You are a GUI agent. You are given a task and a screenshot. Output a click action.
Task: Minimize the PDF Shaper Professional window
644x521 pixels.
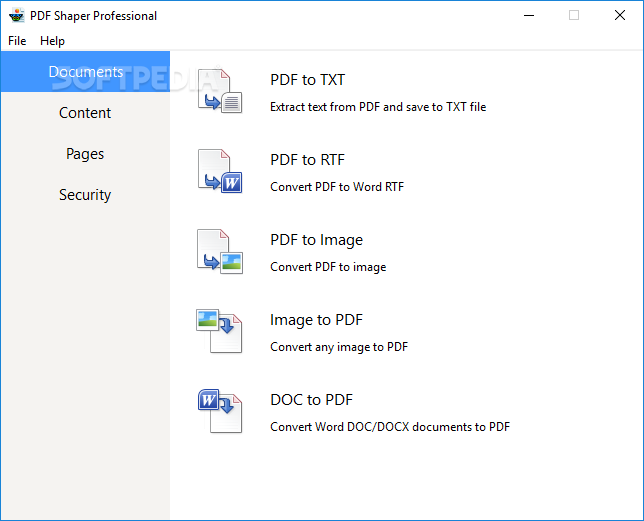(x=529, y=16)
